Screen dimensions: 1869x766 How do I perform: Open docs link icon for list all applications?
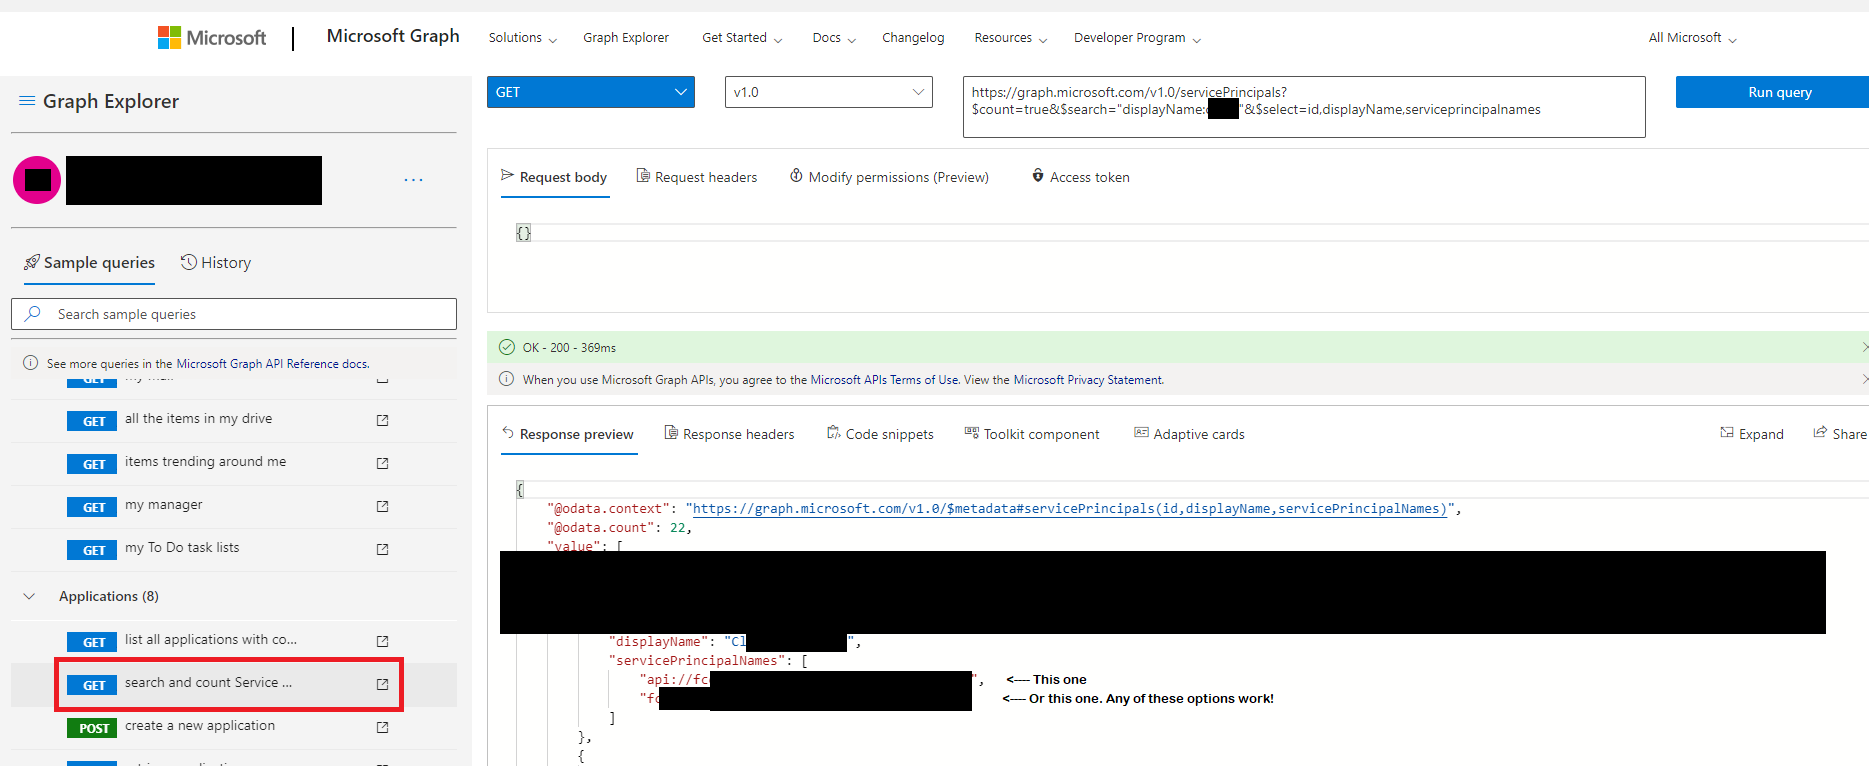click(382, 641)
